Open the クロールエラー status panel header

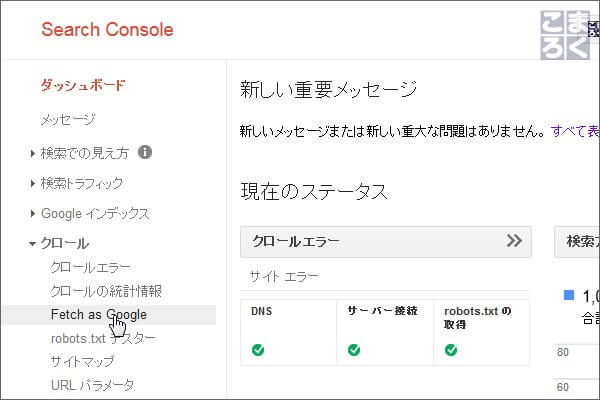pos(386,242)
